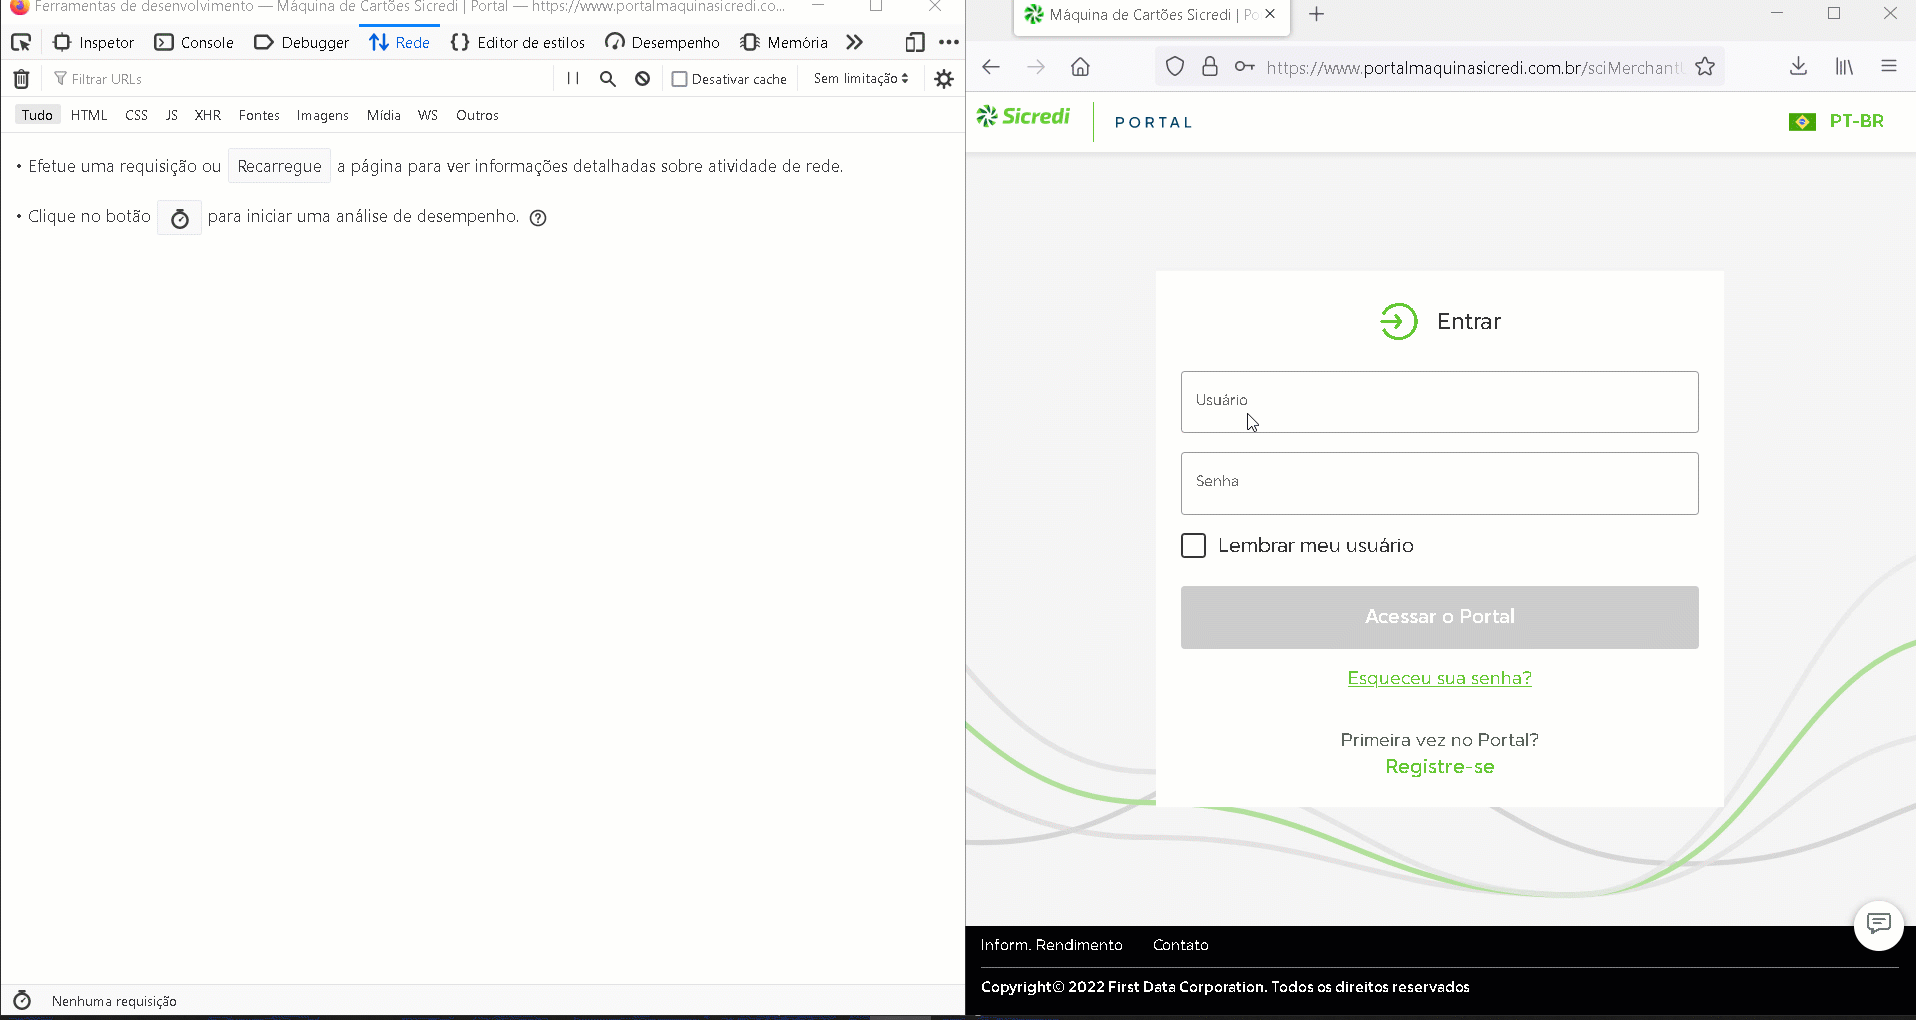Open browser downloads panel
This screenshot has width=1916, height=1020.
point(1798,67)
